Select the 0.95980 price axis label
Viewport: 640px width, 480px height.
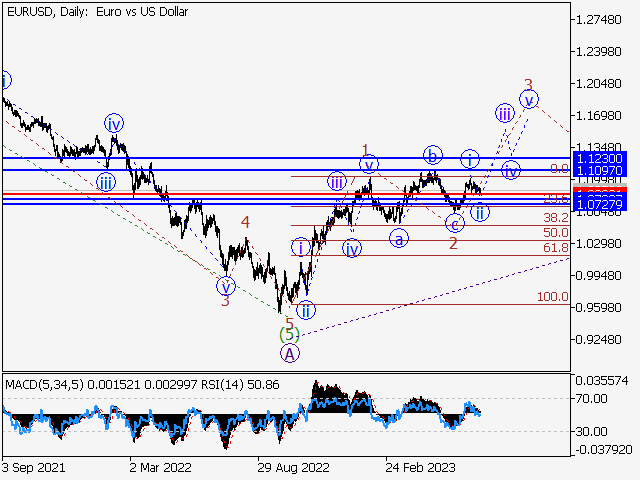(x=598, y=307)
